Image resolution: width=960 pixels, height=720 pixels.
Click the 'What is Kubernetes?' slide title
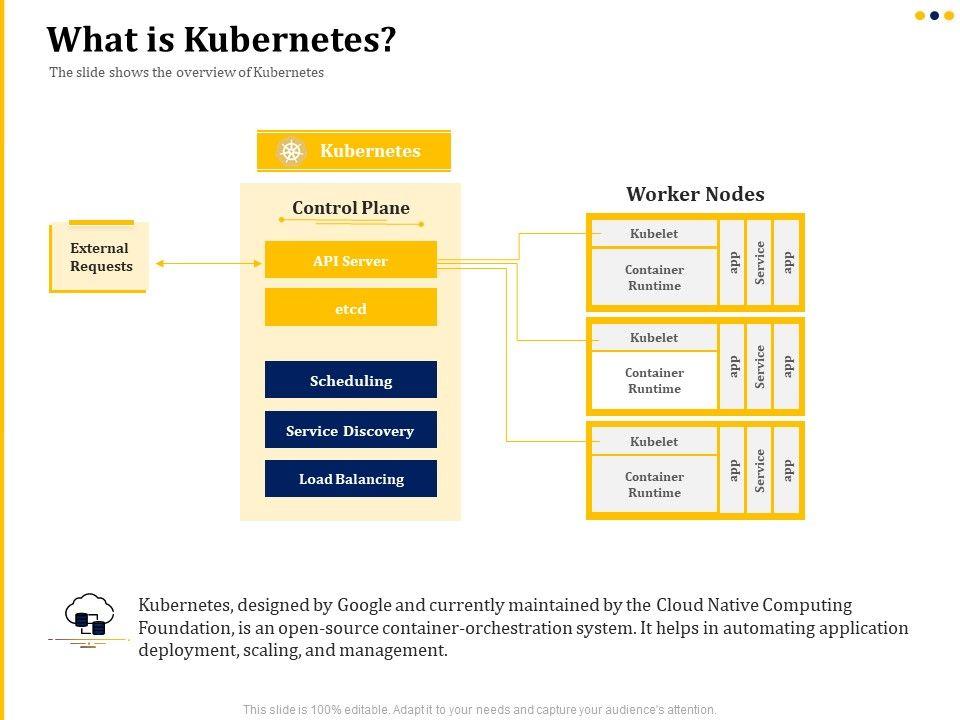pos(221,40)
